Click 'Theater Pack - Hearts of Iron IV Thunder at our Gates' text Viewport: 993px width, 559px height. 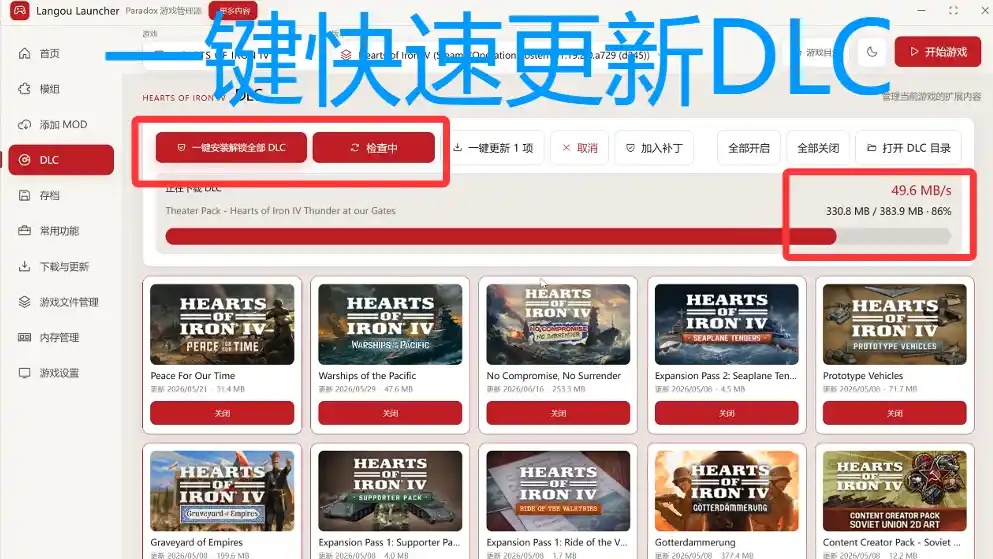click(x=281, y=211)
